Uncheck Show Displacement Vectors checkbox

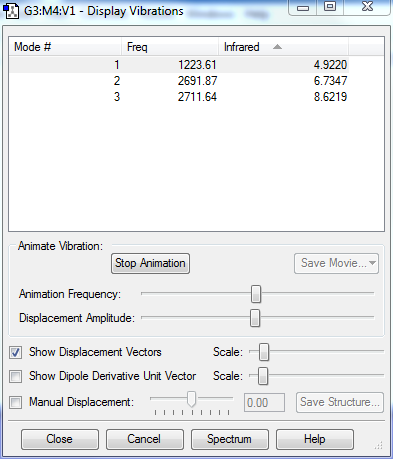[16, 352]
